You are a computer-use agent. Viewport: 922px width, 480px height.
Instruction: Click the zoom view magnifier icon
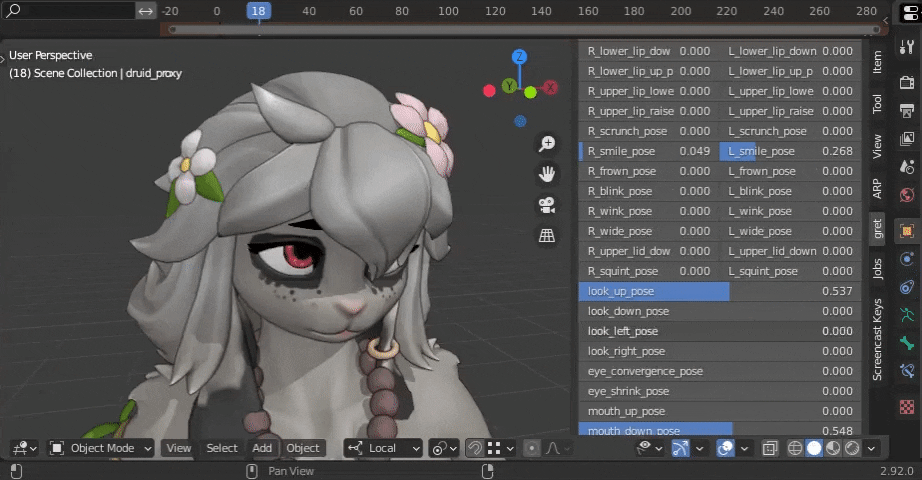point(547,144)
